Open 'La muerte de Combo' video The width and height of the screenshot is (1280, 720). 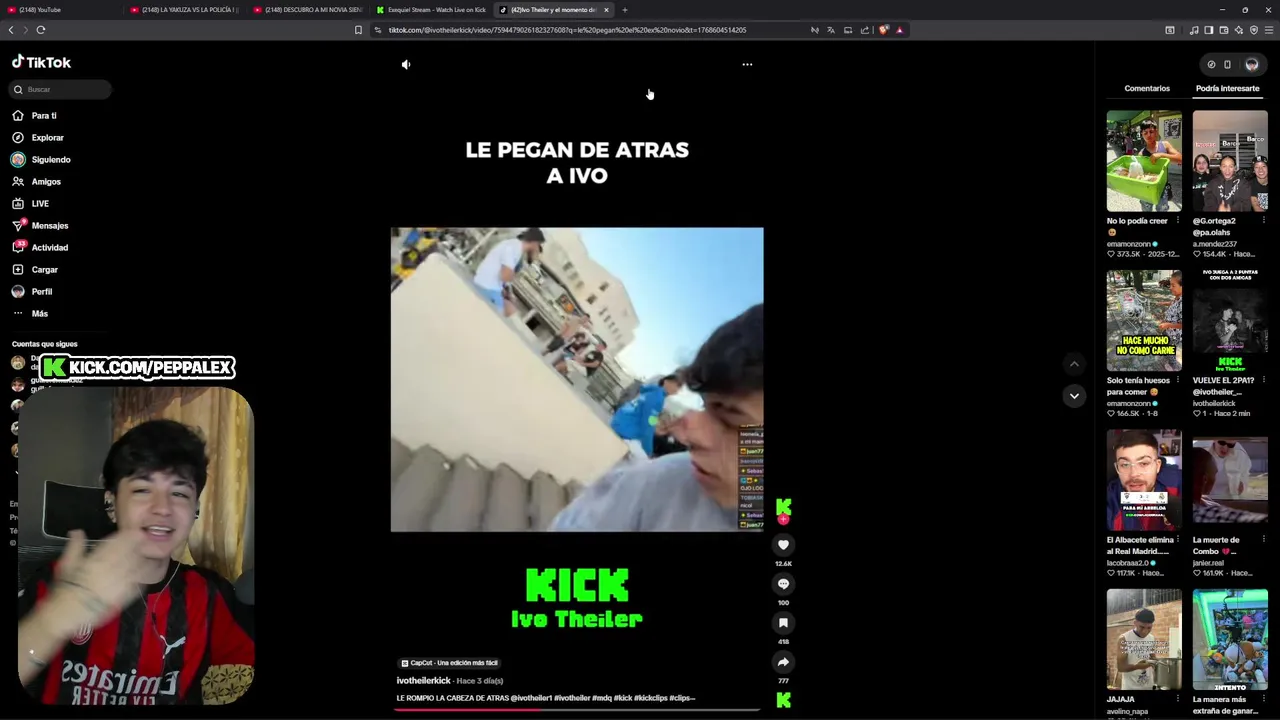1230,480
